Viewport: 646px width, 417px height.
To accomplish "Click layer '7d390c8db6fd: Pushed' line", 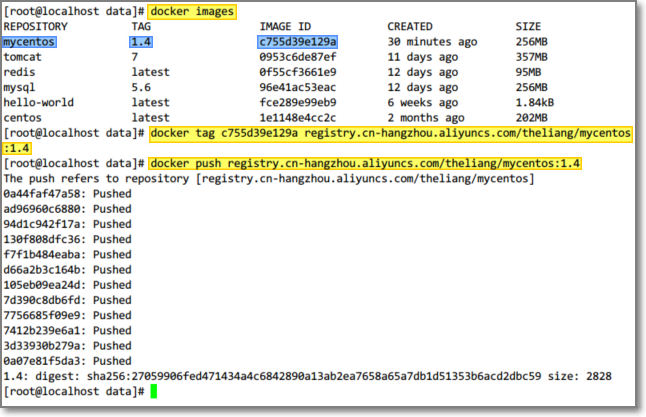I will coord(68,300).
